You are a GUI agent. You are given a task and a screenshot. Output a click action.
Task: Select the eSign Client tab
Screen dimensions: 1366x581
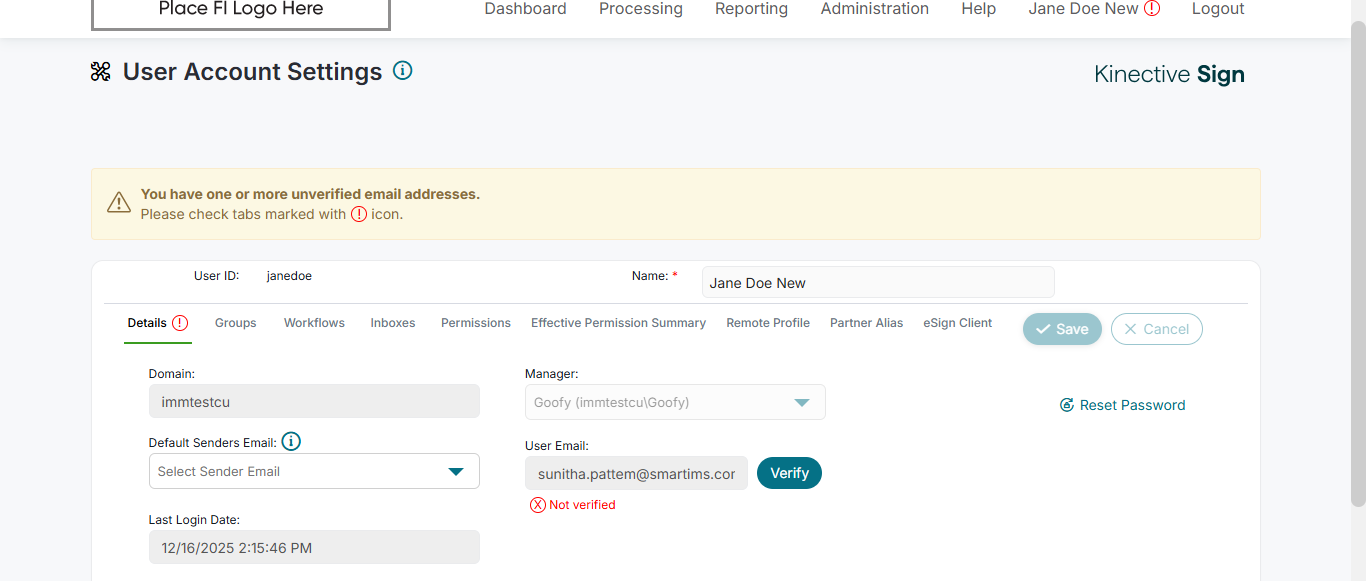(957, 323)
